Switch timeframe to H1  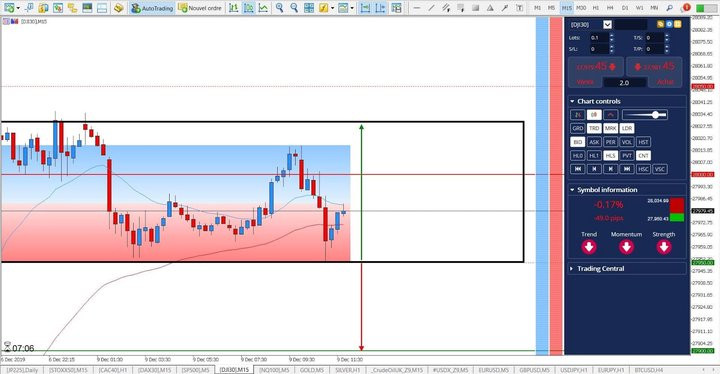pyautogui.click(x=596, y=8)
